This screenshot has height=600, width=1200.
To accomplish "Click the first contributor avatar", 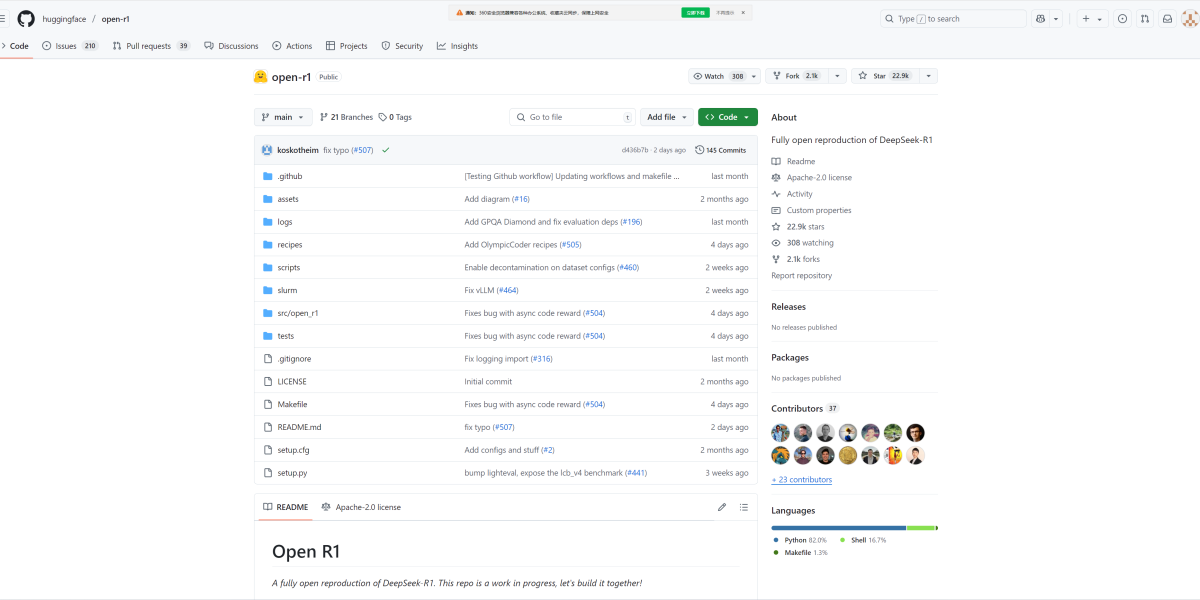I will click(781, 433).
